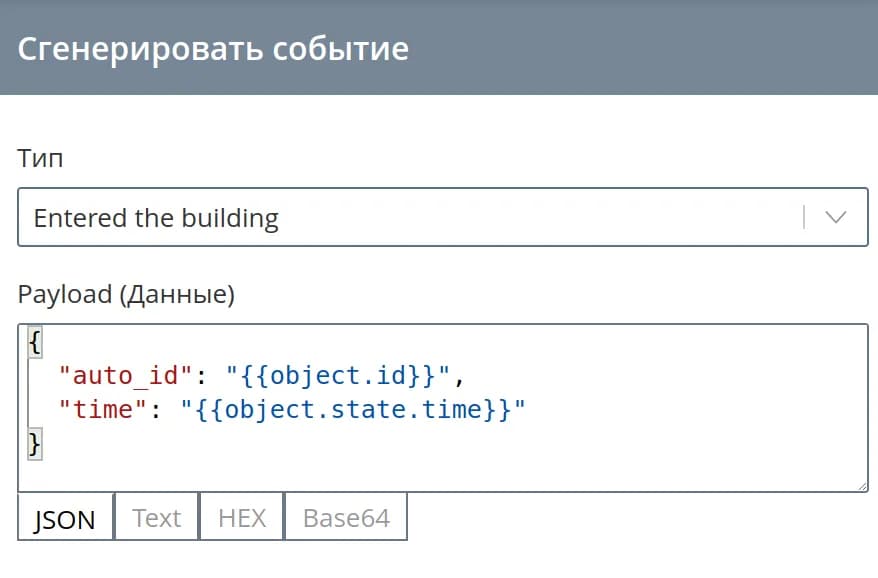Click the "{{object.id}}" value string
This screenshot has width=878, height=578.
[x=341, y=376]
